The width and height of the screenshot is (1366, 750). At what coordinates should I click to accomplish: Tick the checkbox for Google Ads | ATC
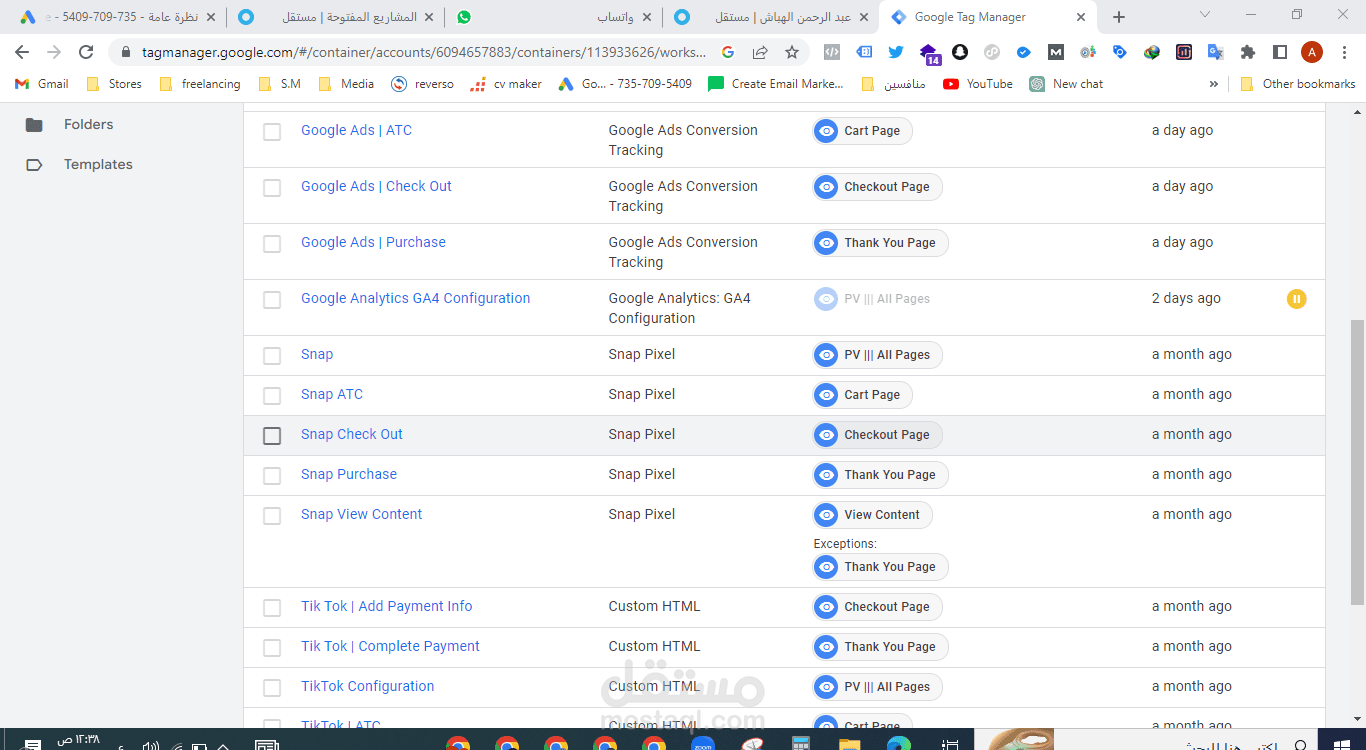point(272,131)
